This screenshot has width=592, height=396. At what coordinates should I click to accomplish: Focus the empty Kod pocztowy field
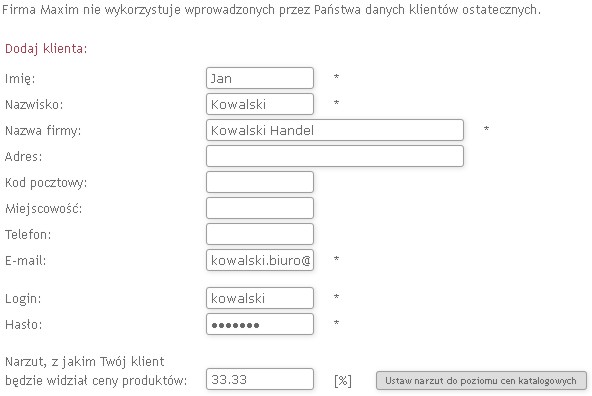260,182
